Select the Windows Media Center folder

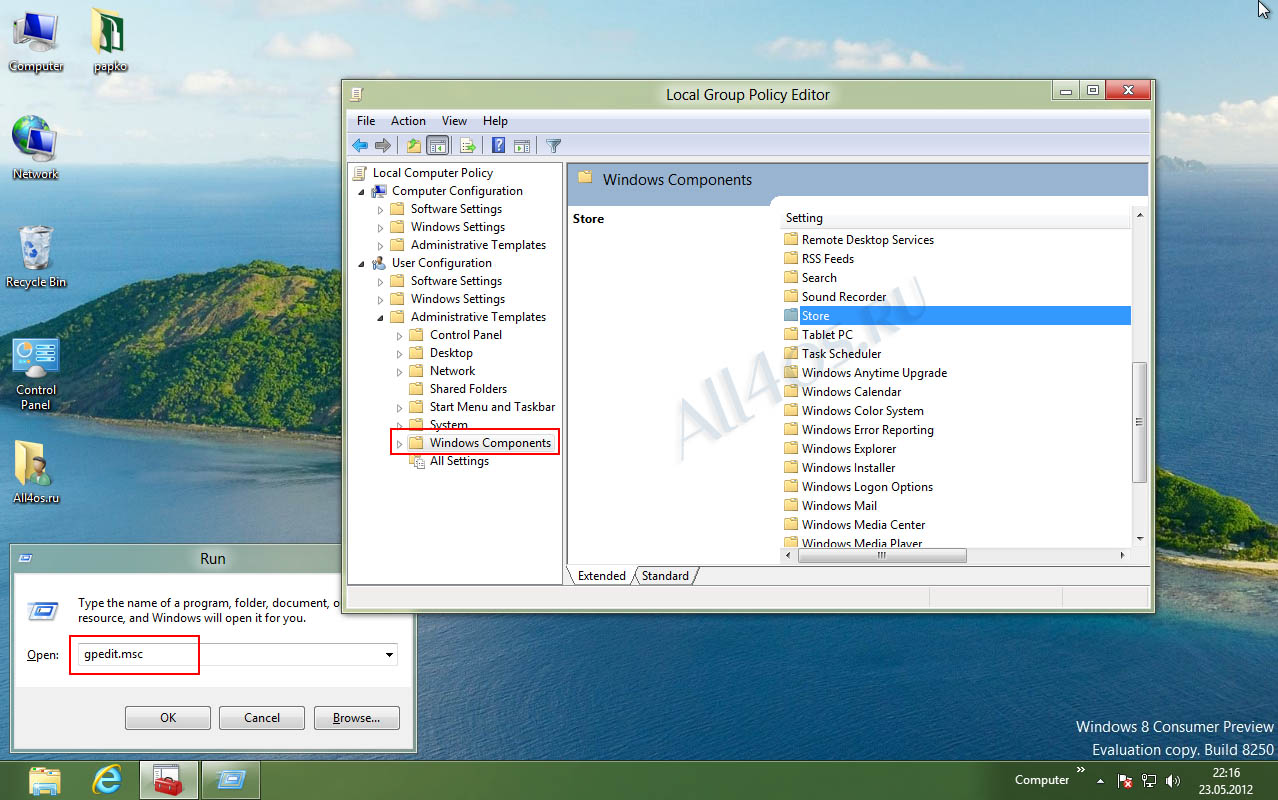click(854, 525)
